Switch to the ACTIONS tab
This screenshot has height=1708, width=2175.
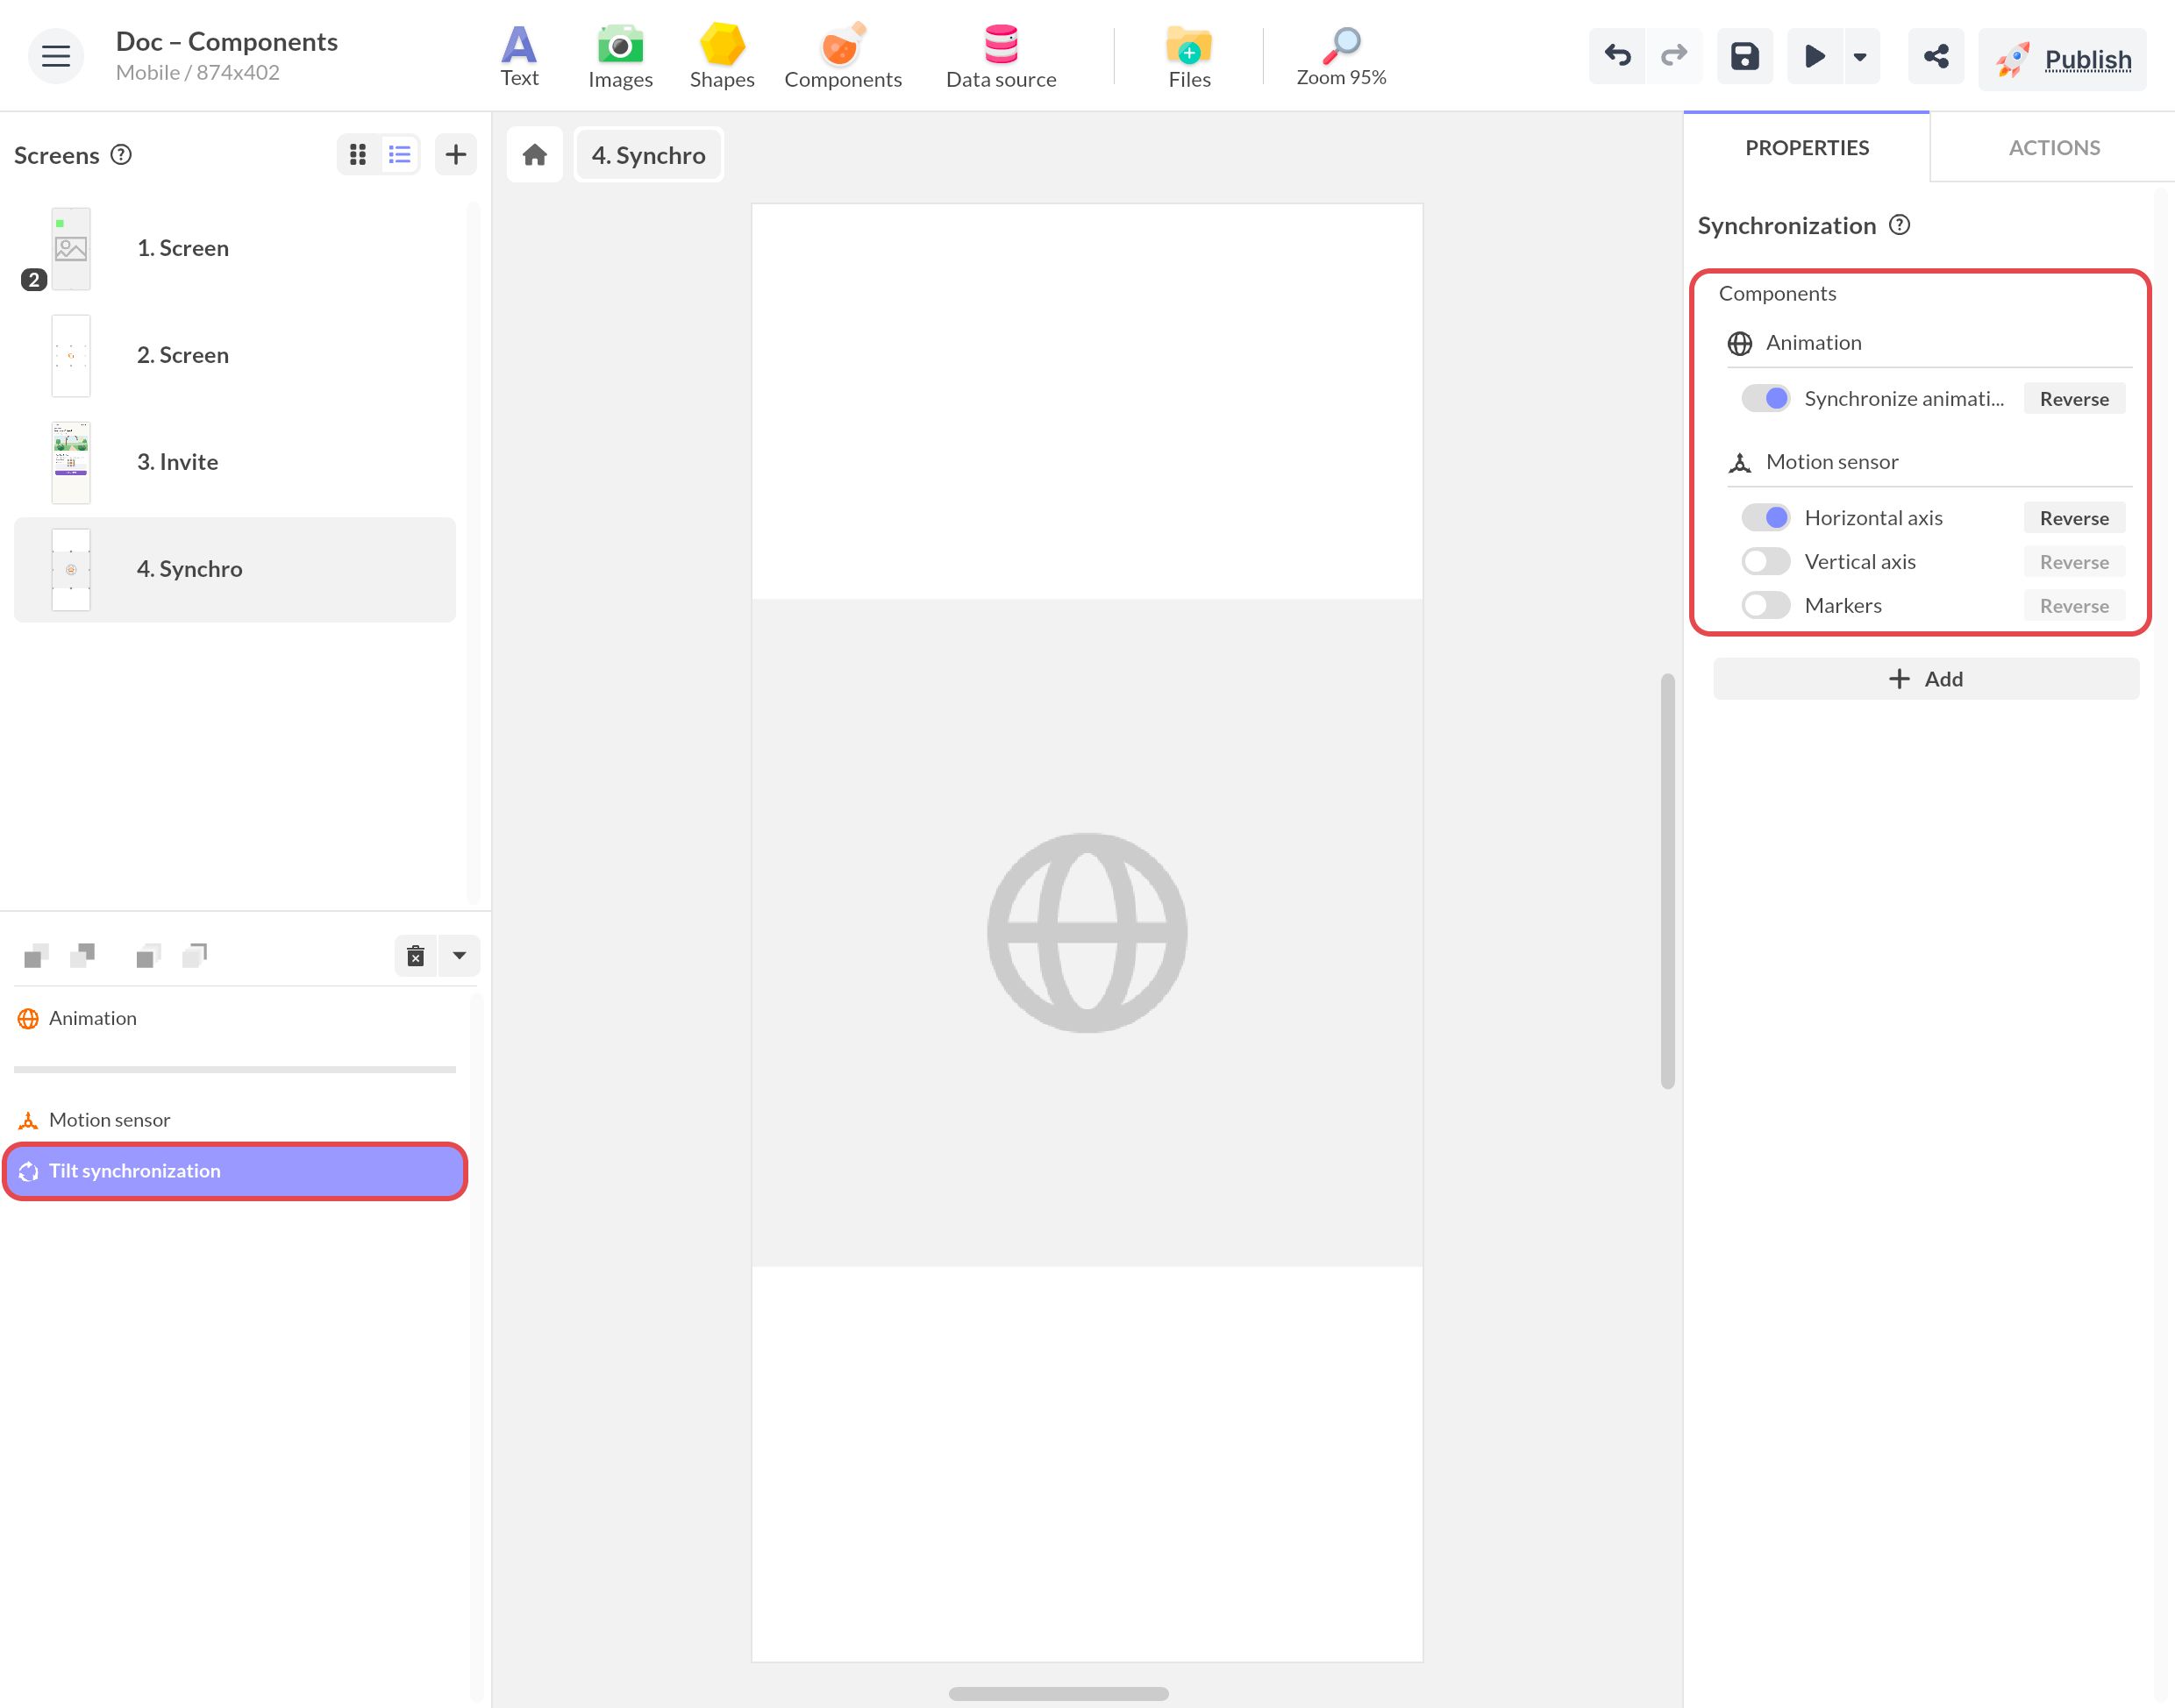click(2054, 147)
